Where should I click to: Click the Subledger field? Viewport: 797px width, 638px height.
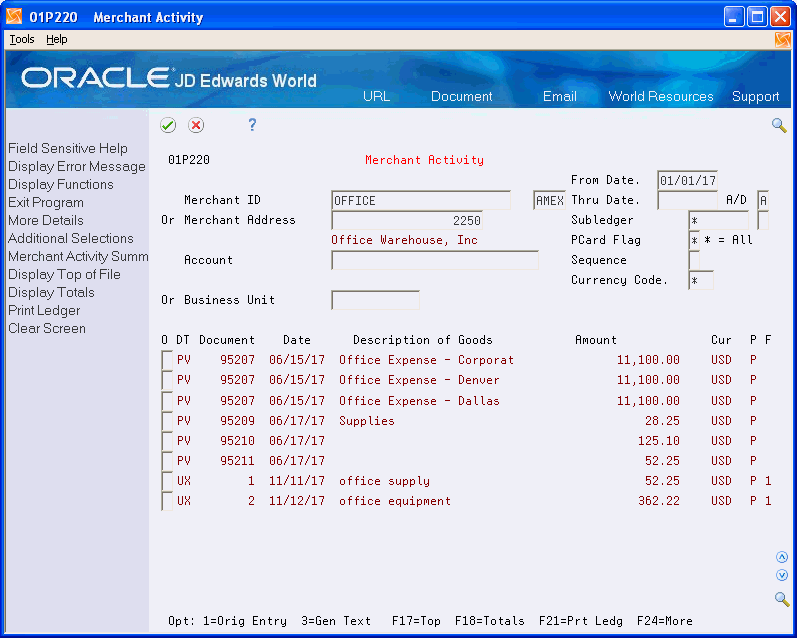pos(718,220)
